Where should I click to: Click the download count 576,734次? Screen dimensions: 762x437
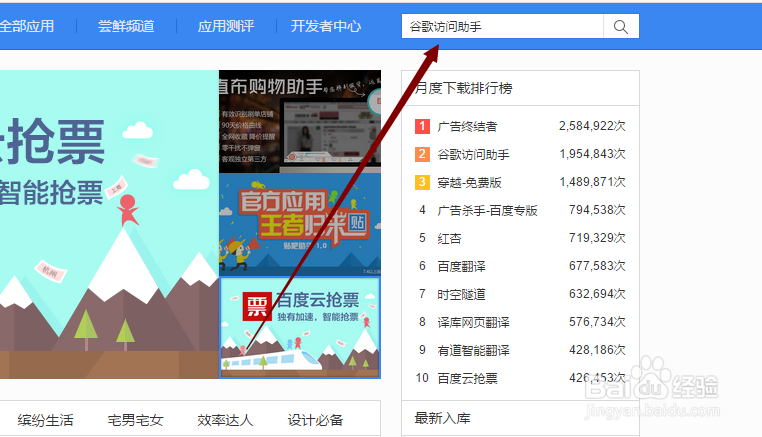point(597,322)
